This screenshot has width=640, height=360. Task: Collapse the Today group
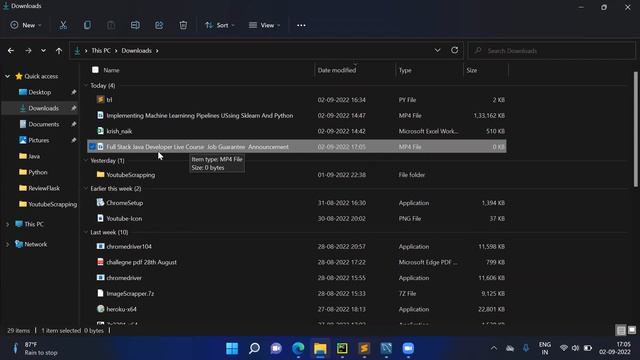(x=86, y=85)
